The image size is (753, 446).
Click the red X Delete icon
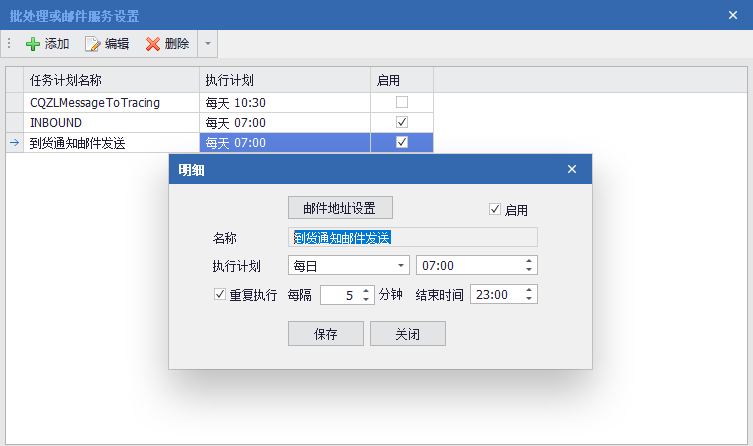tap(153, 44)
